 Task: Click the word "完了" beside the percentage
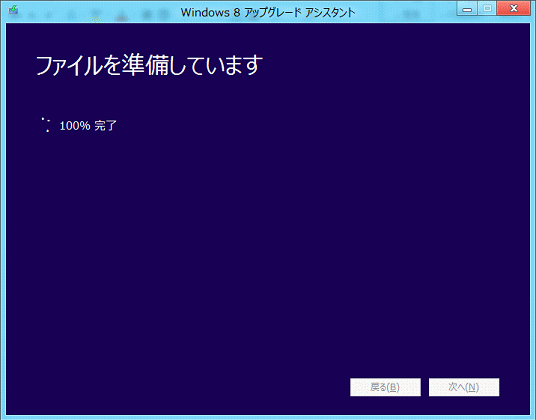click(106, 125)
